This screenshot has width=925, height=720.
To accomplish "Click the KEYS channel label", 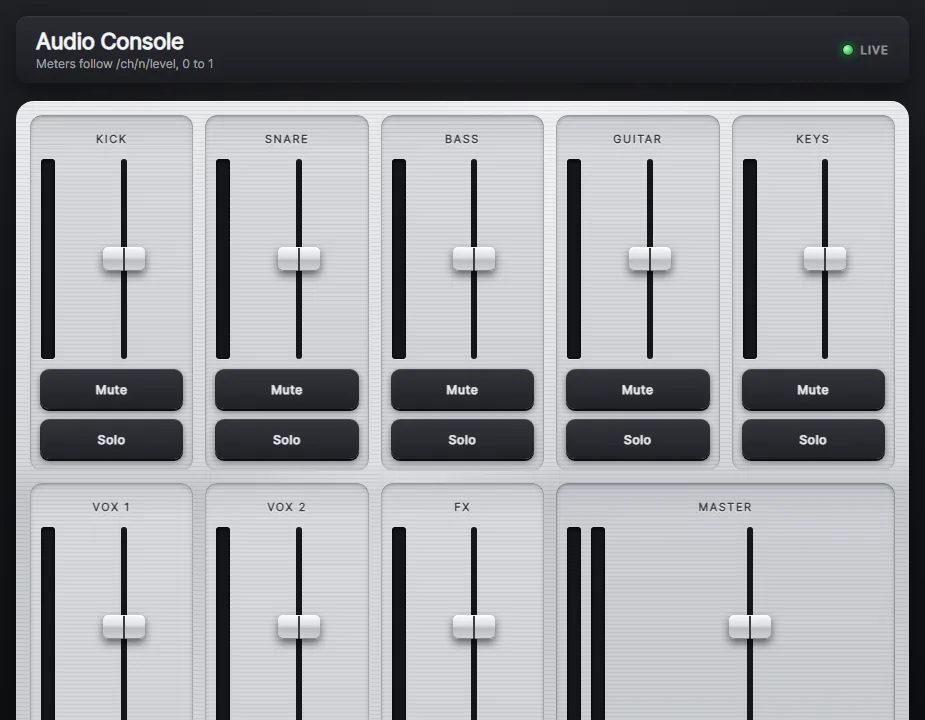I will pyautogui.click(x=813, y=139).
